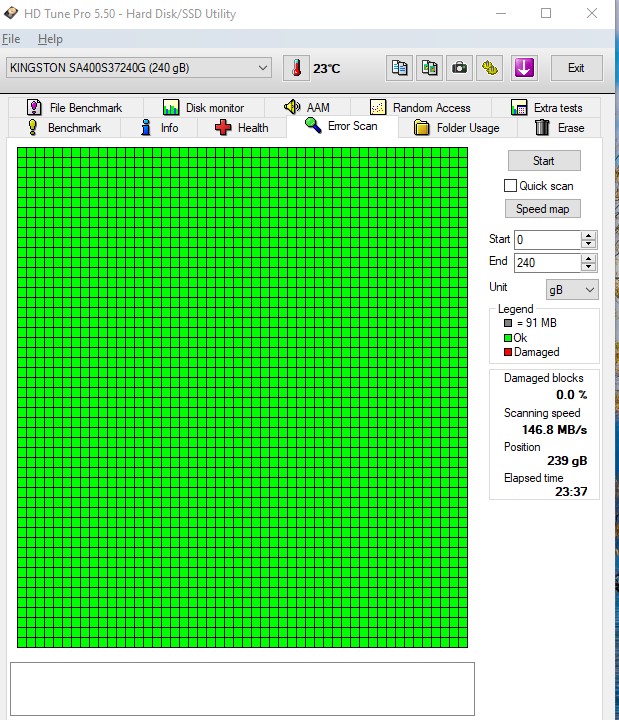Click the AAM speaker icon
This screenshot has width=619, height=720.
pyautogui.click(x=292, y=107)
